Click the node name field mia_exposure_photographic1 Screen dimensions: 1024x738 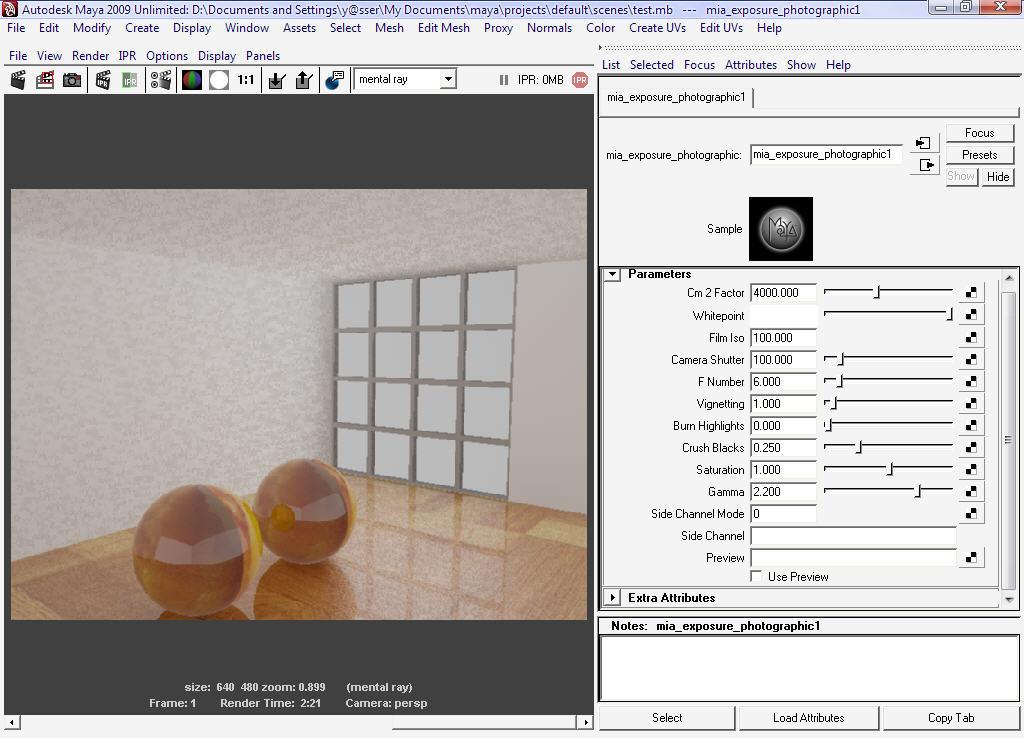826,155
